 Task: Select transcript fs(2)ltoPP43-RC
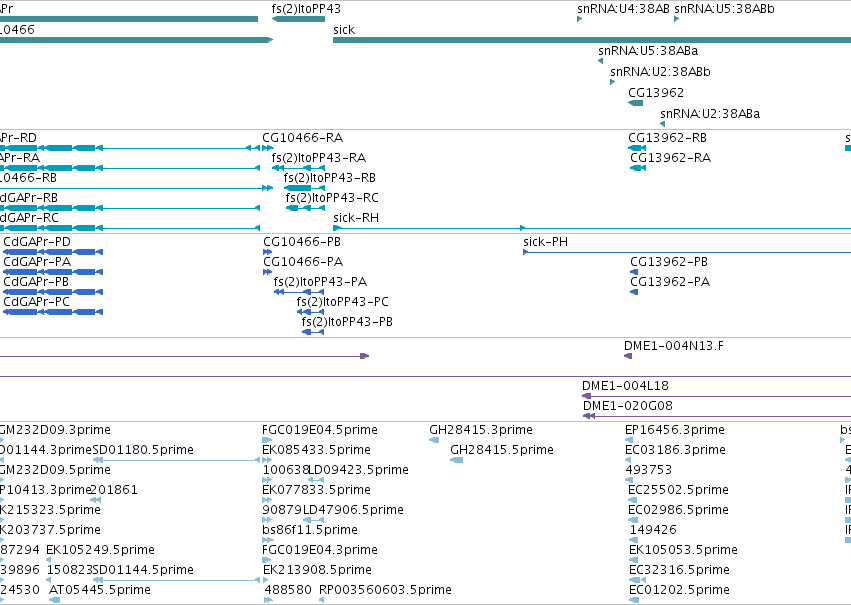pos(332,198)
